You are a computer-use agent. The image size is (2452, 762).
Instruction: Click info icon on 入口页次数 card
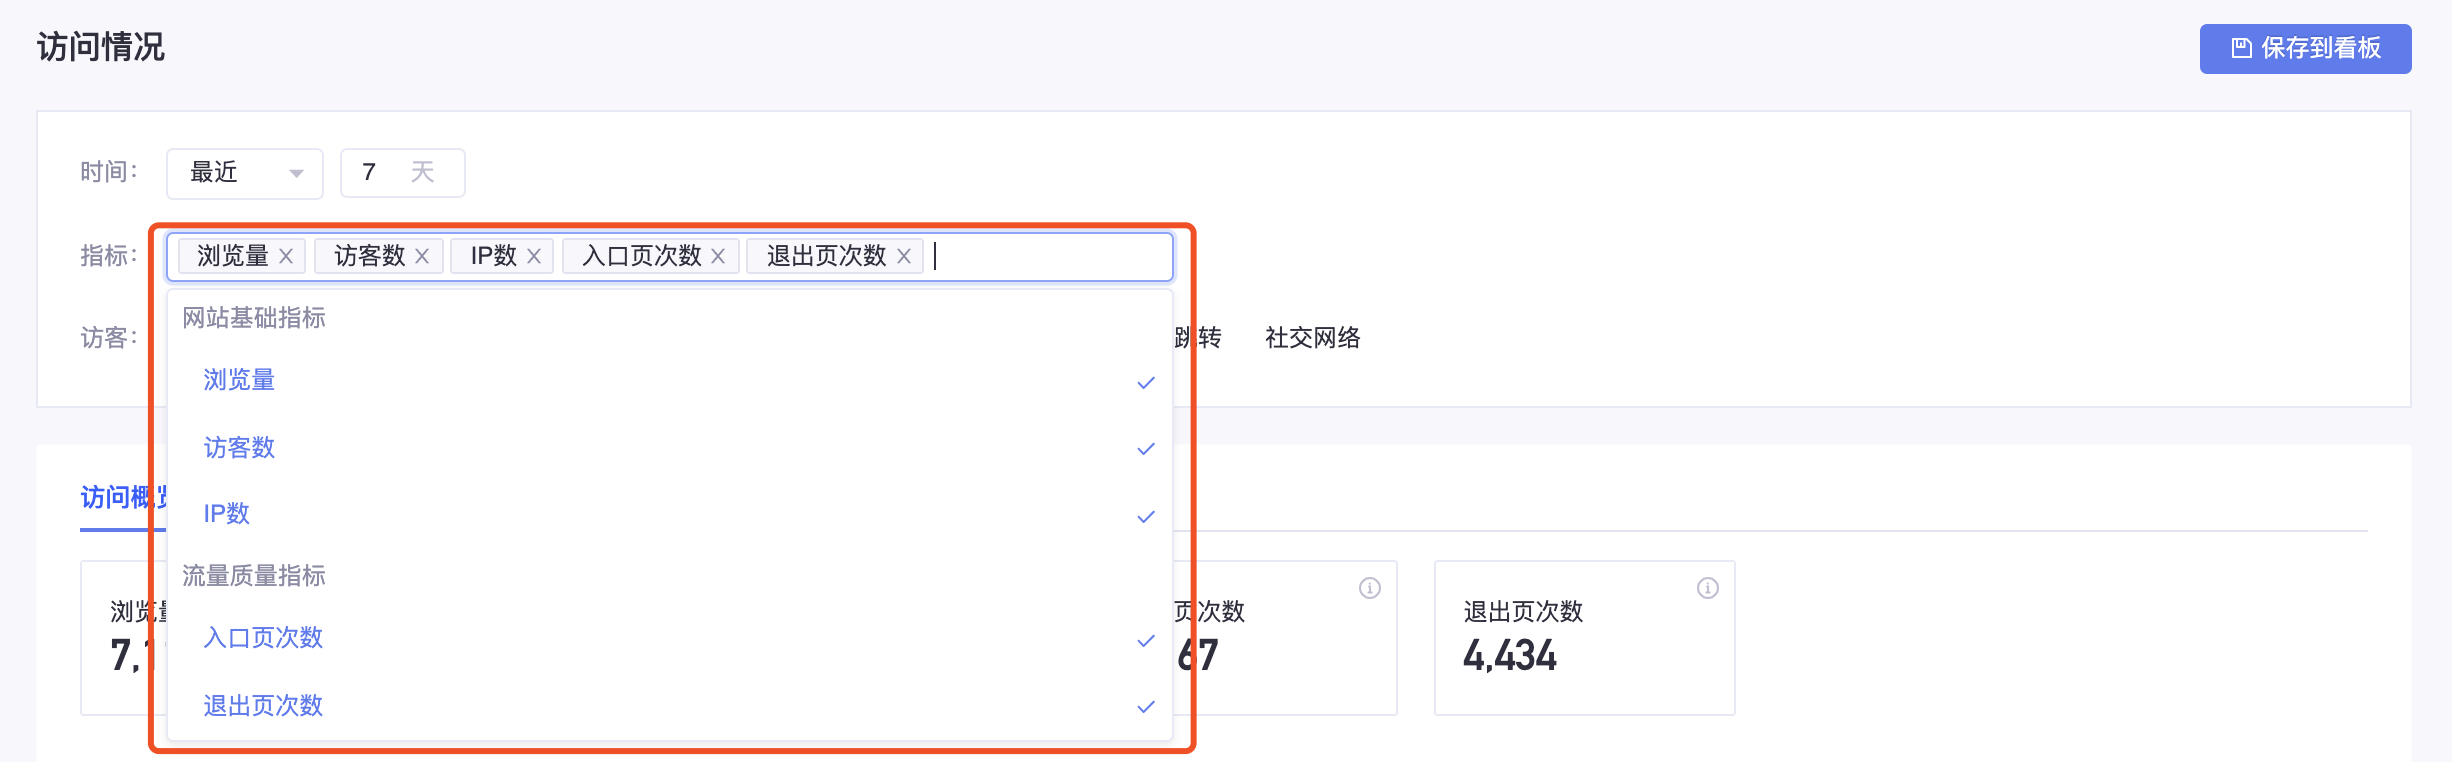click(1370, 588)
